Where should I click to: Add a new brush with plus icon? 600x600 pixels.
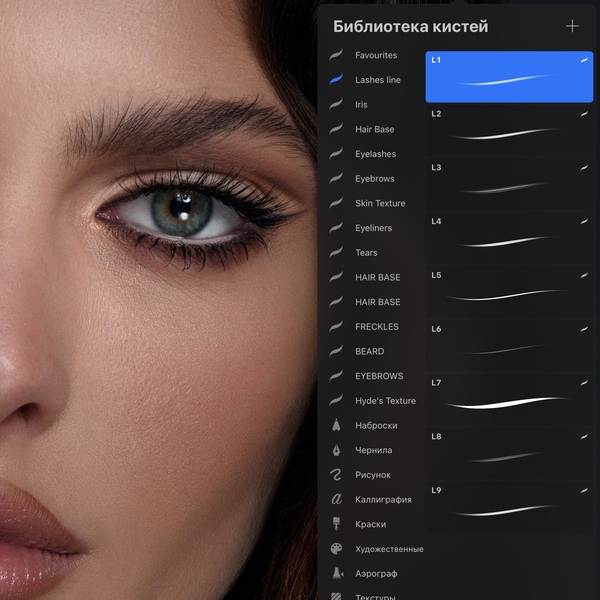pos(572,26)
